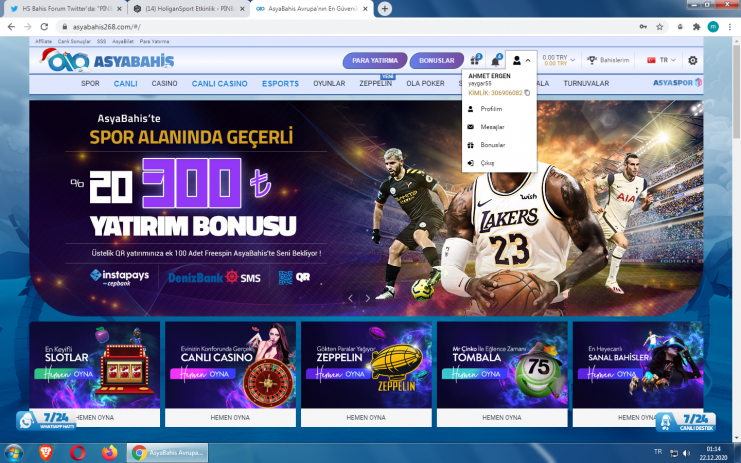Click the spor yatırım bonusu banner
741x463 pixels.
coord(366,208)
